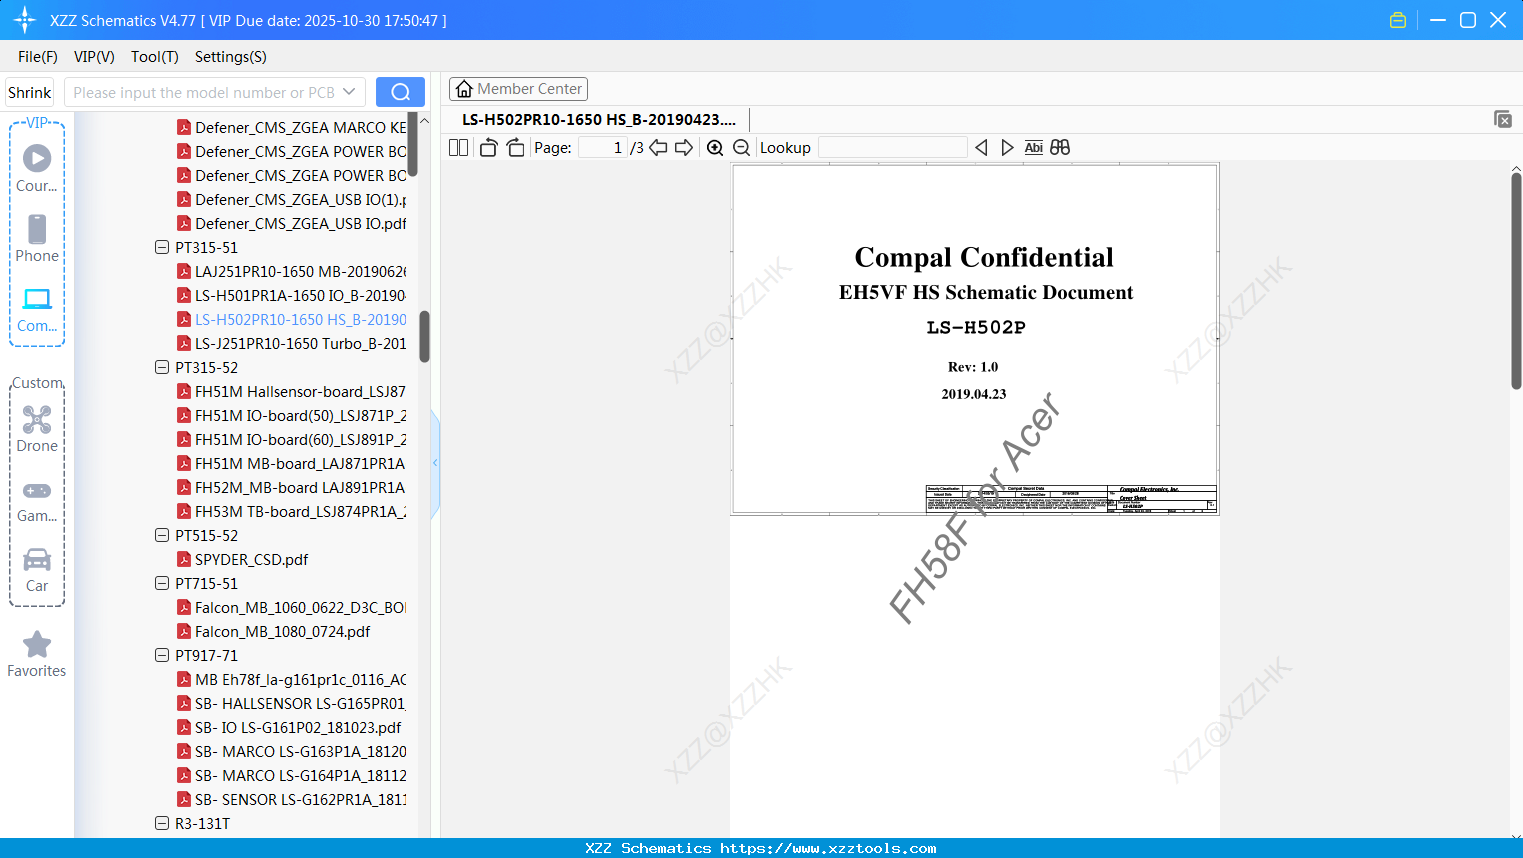Image resolution: width=1523 pixels, height=858 pixels.
Task: Collapse the PT917-71 folder
Action: [x=162, y=655]
